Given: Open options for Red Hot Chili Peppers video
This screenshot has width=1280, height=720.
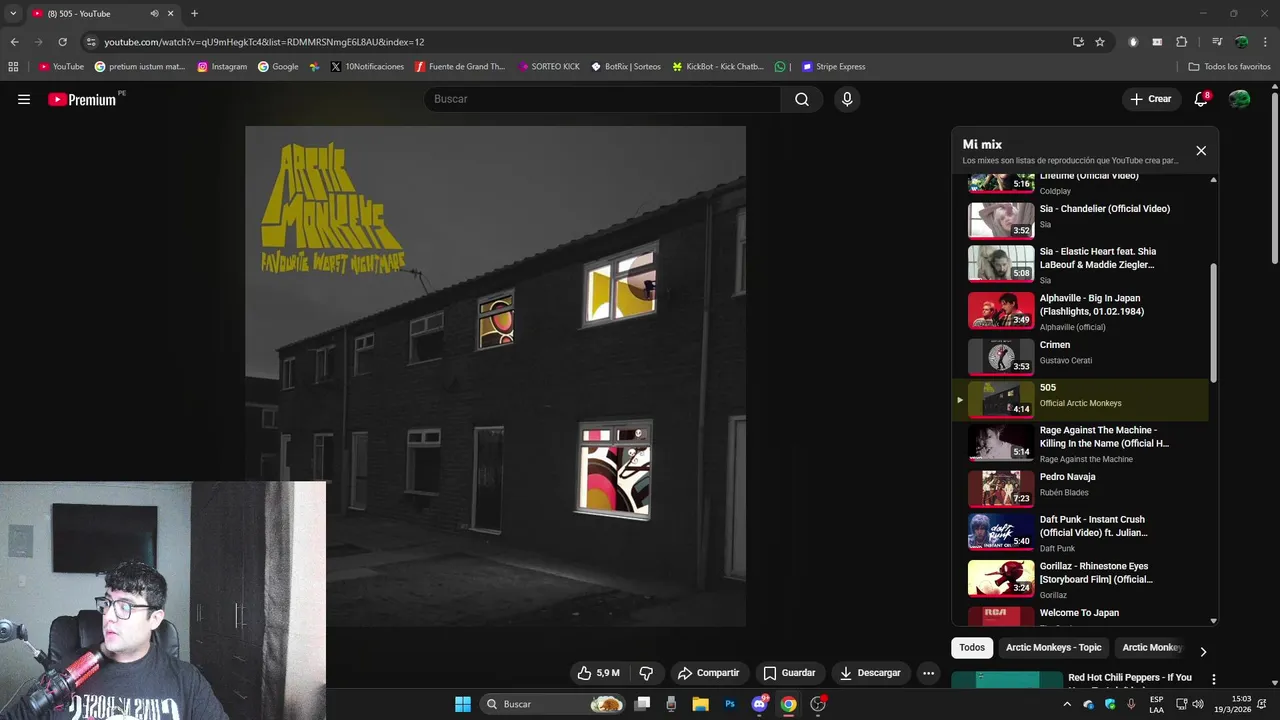Looking at the screenshot, I should (x=1214, y=679).
